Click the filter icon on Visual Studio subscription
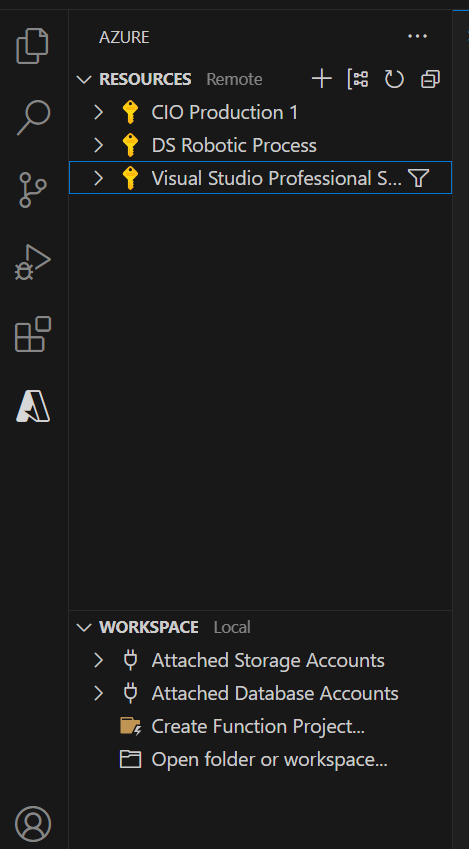 pyautogui.click(x=418, y=178)
